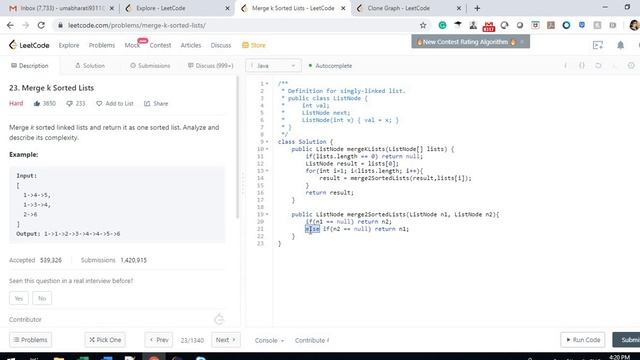
Task: Collapse the merge2SortedLists fold at line 19
Action: (267, 214)
